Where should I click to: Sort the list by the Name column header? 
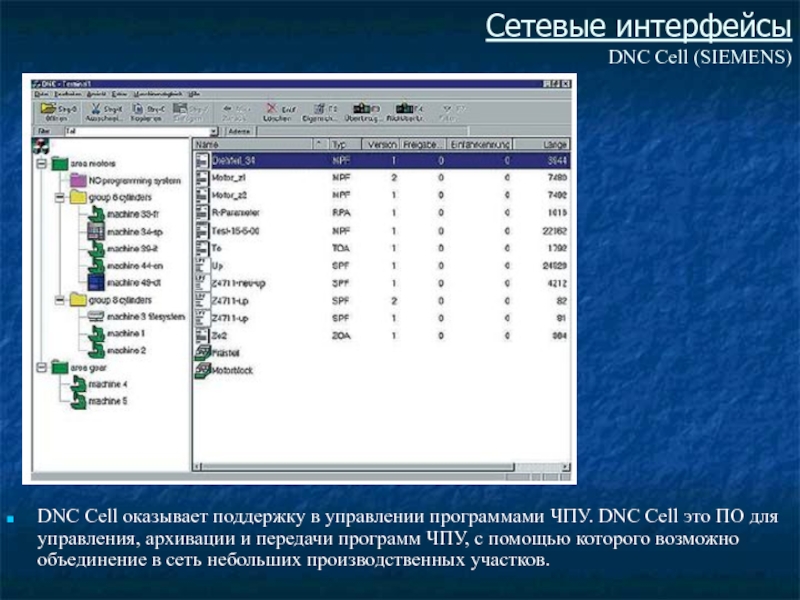click(253, 144)
